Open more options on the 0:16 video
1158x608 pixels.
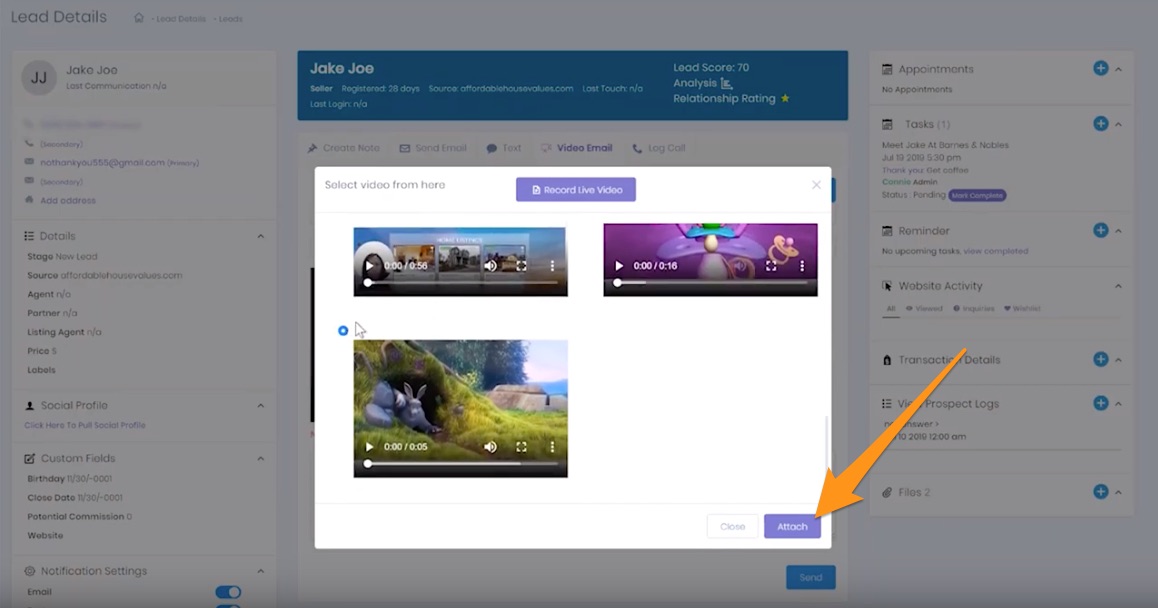801,266
